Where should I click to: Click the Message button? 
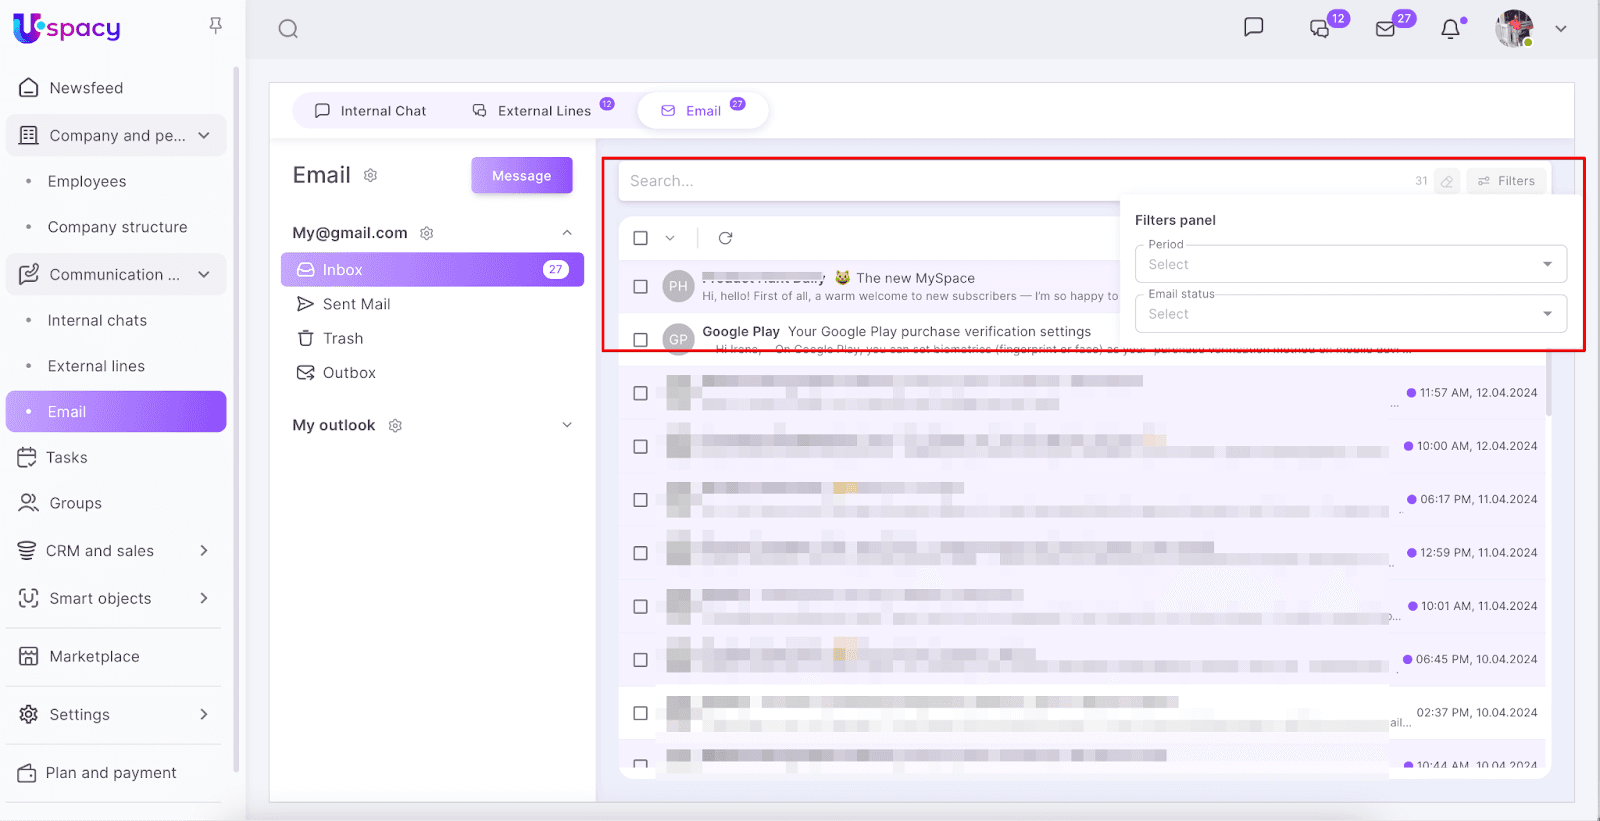pyautogui.click(x=521, y=176)
